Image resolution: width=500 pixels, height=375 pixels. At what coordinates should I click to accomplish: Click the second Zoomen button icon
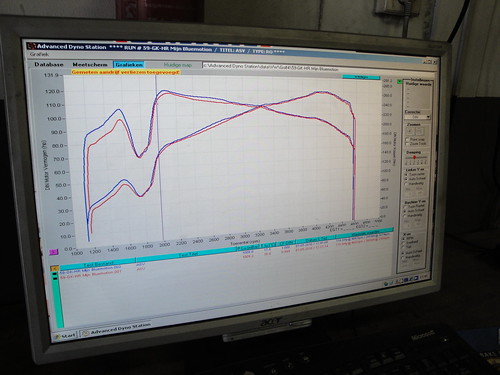click(420, 131)
